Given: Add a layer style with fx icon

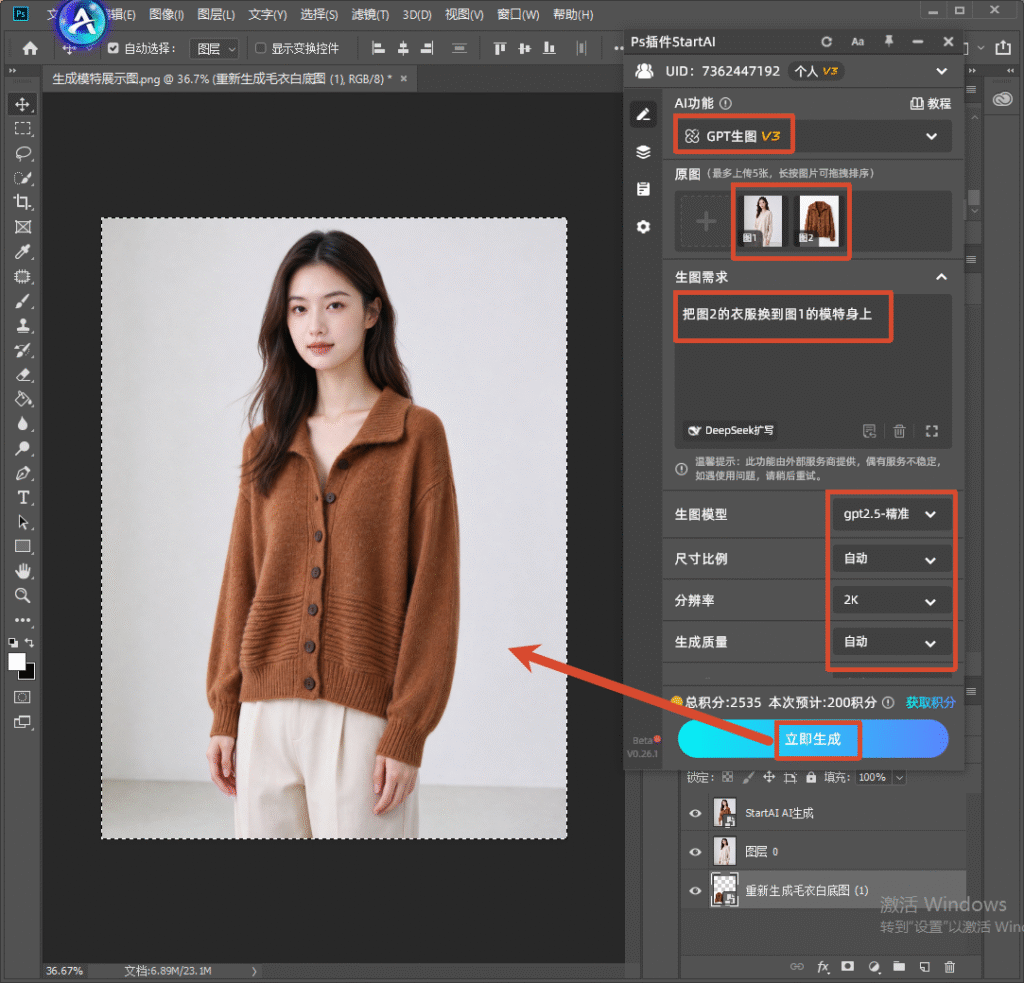Looking at the screenshot, I should click(823, 967).
